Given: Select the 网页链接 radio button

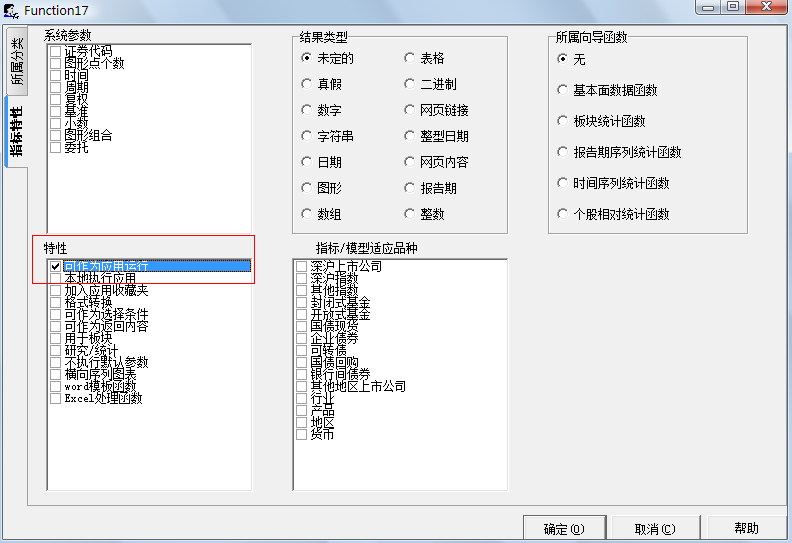Looking at the screenshot, I should (410, 110).
